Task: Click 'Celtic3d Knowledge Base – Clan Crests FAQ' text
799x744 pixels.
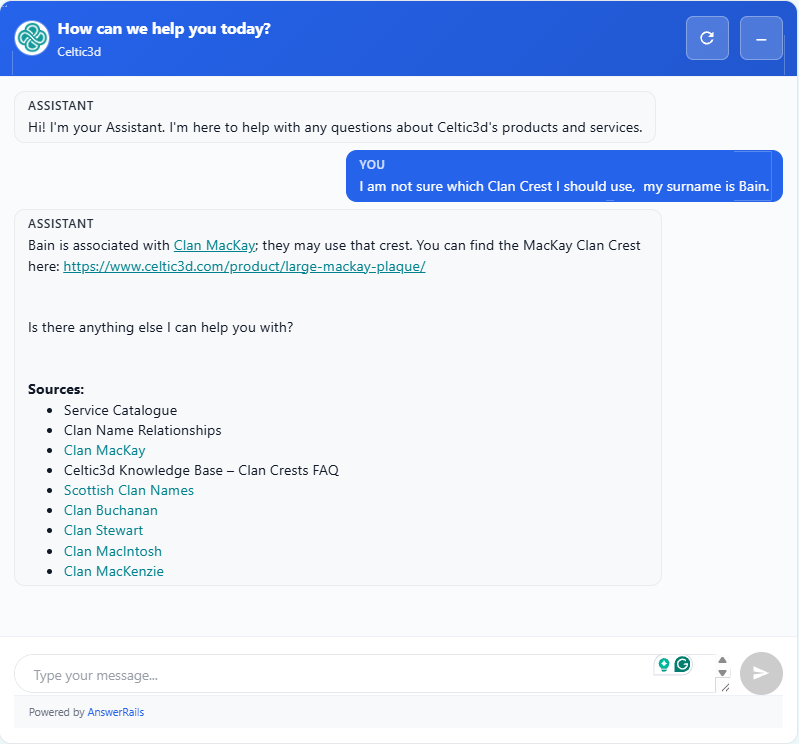Action: 201,470
